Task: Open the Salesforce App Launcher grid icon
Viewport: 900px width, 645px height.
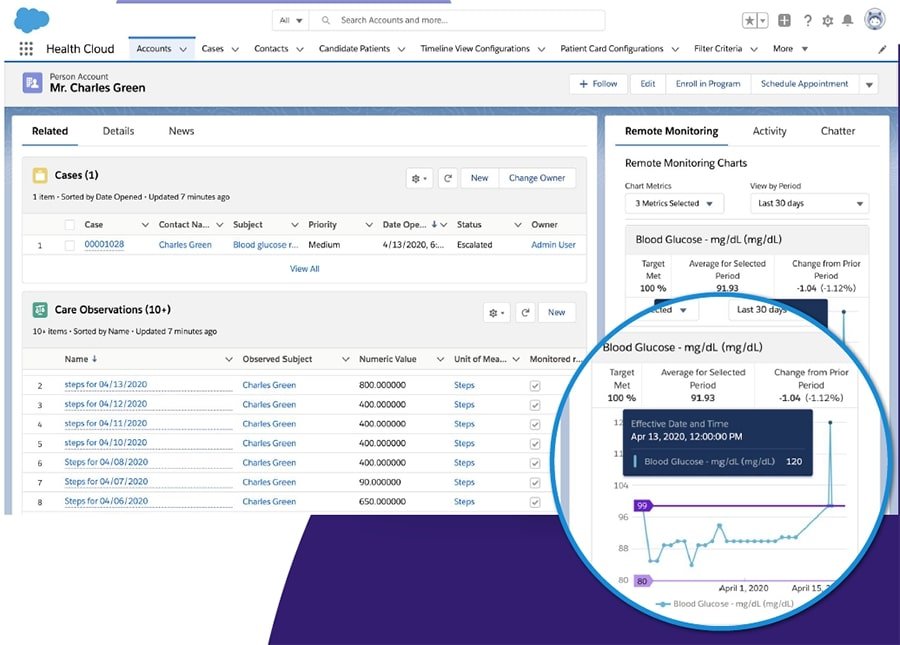Action: pyautogui.click(x=24, y=47)
